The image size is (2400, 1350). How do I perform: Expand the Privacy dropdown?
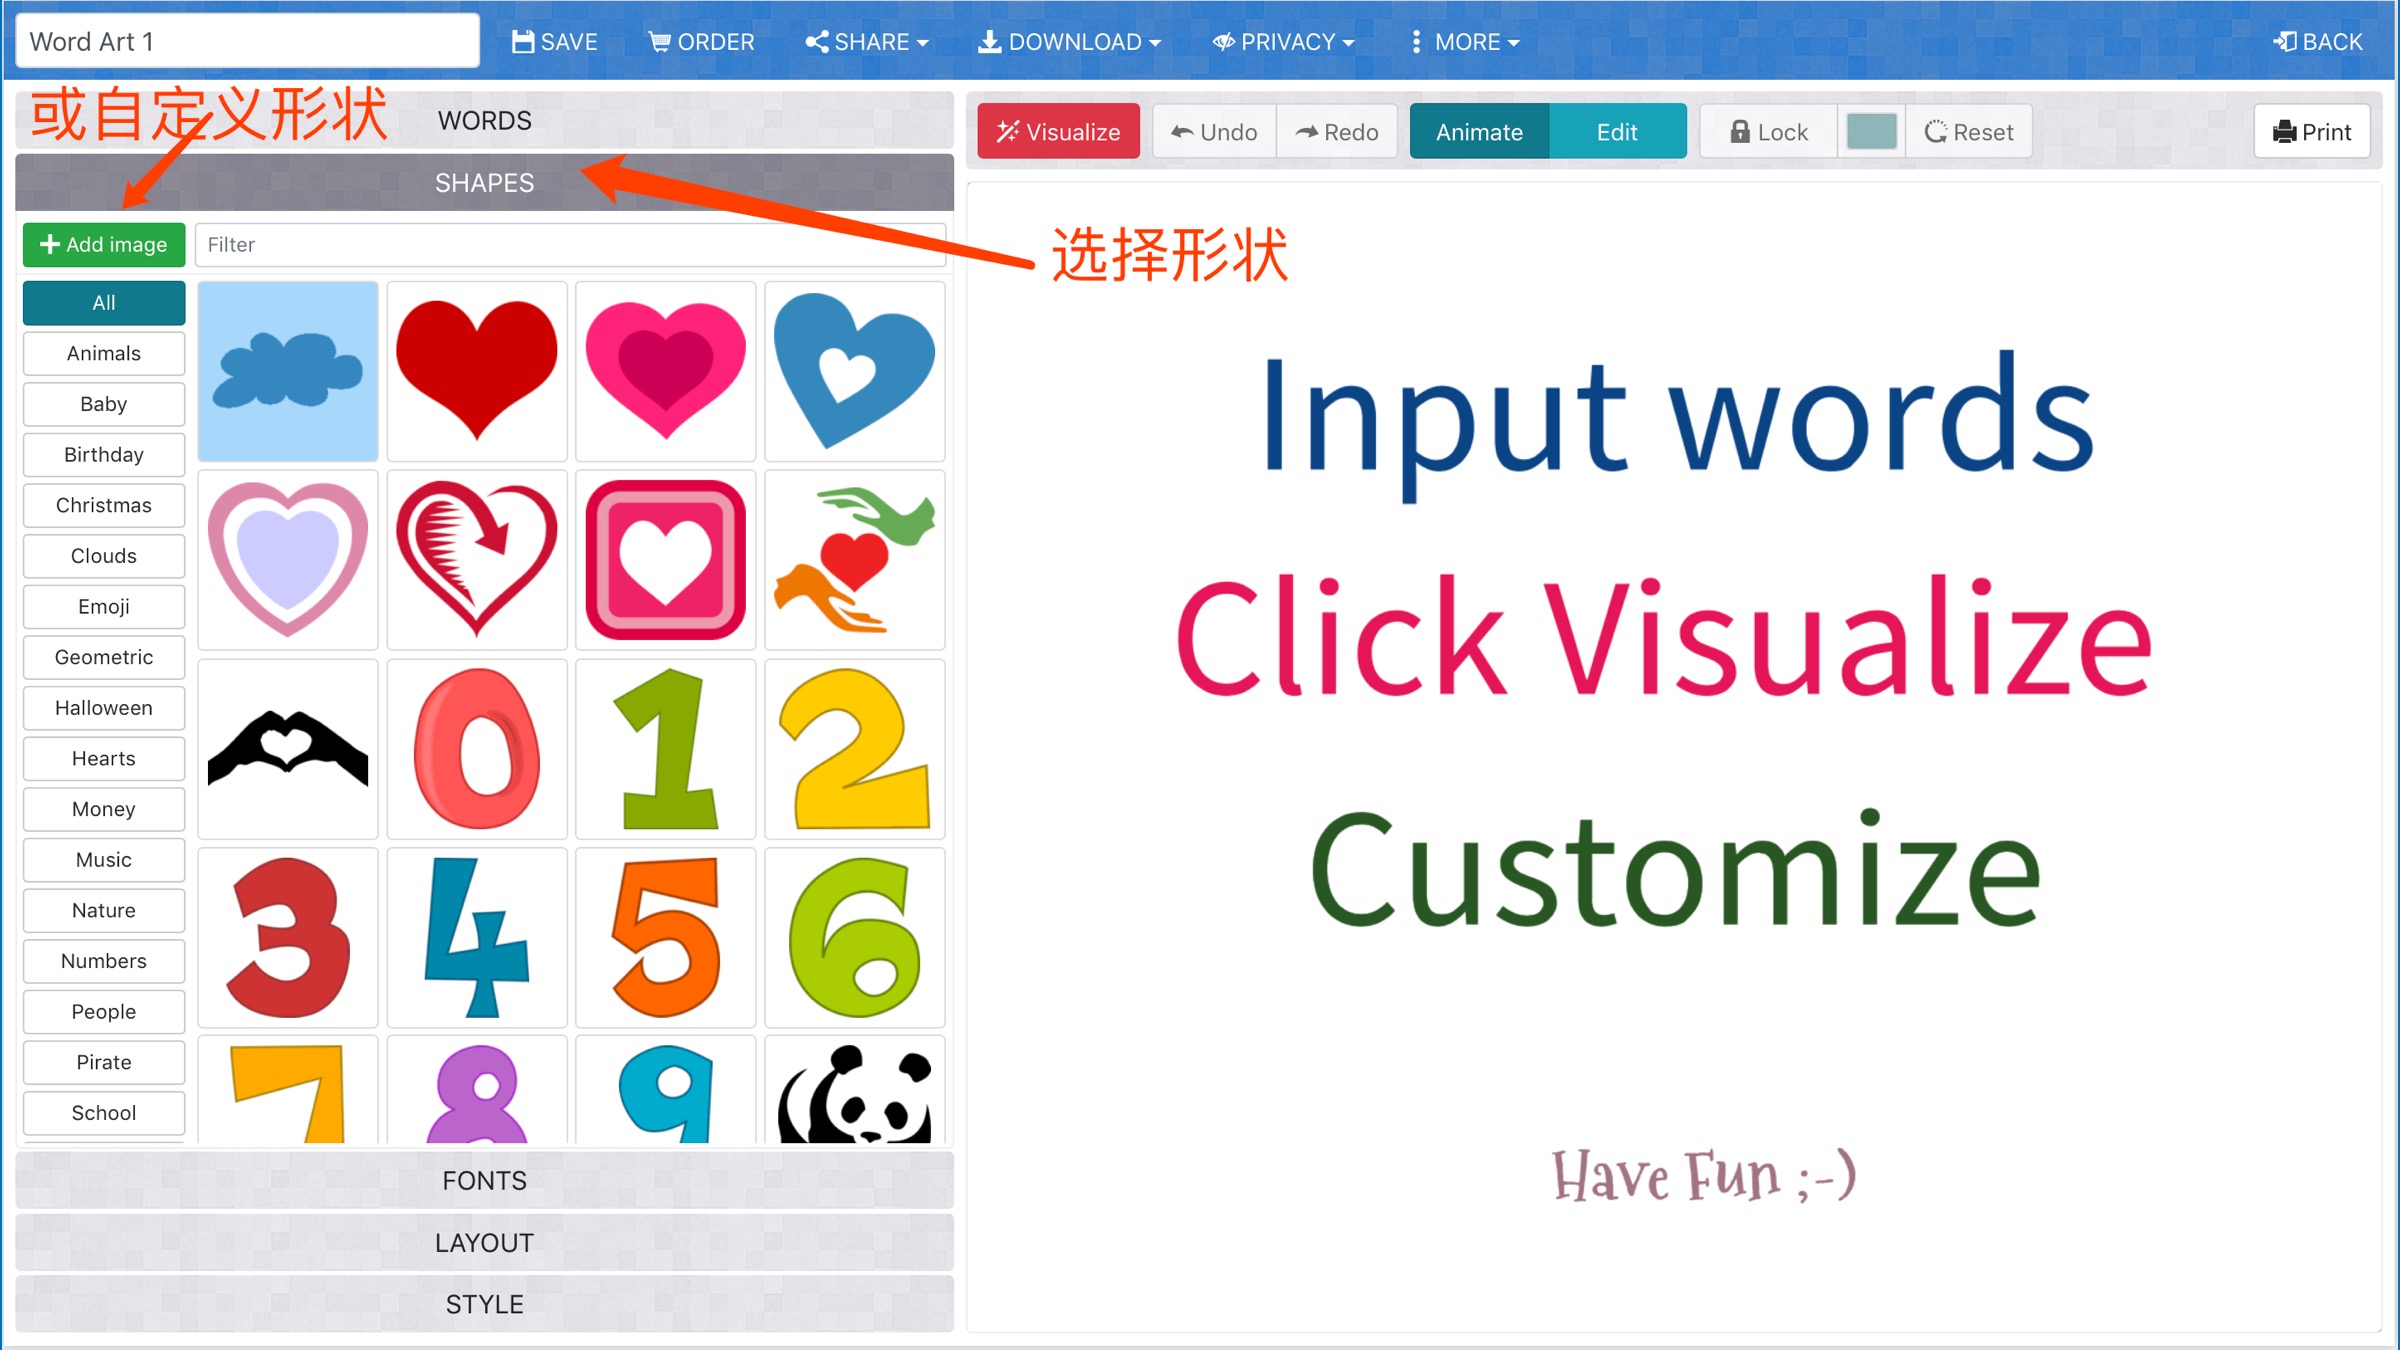point(1283,42)
